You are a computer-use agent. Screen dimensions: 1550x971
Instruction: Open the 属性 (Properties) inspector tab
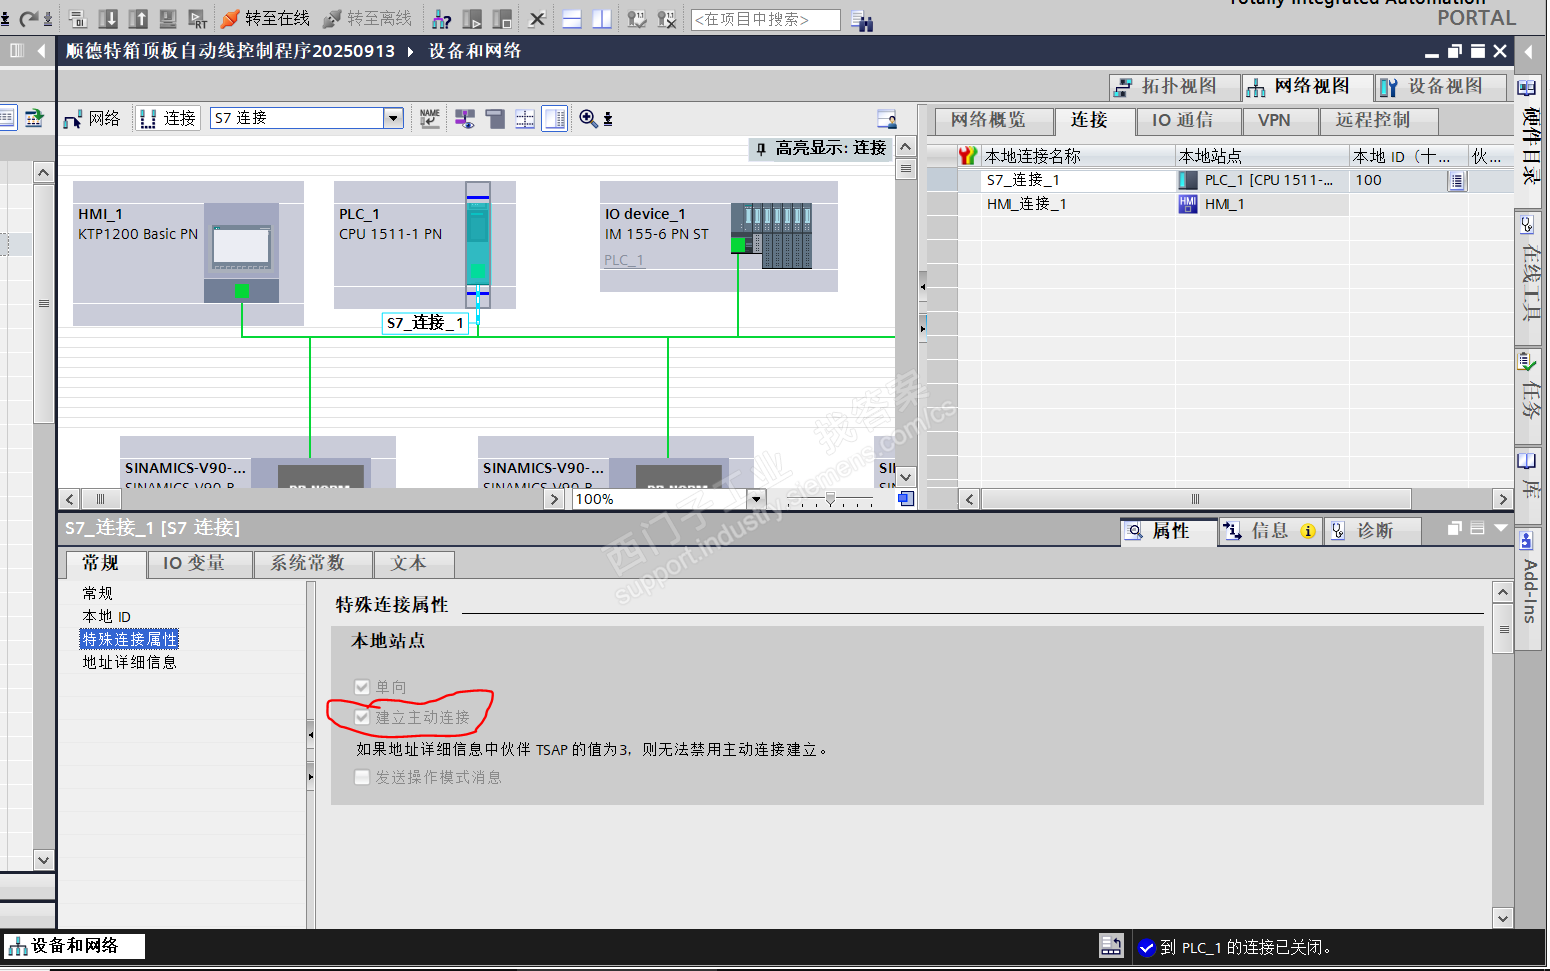(1169, 531)
